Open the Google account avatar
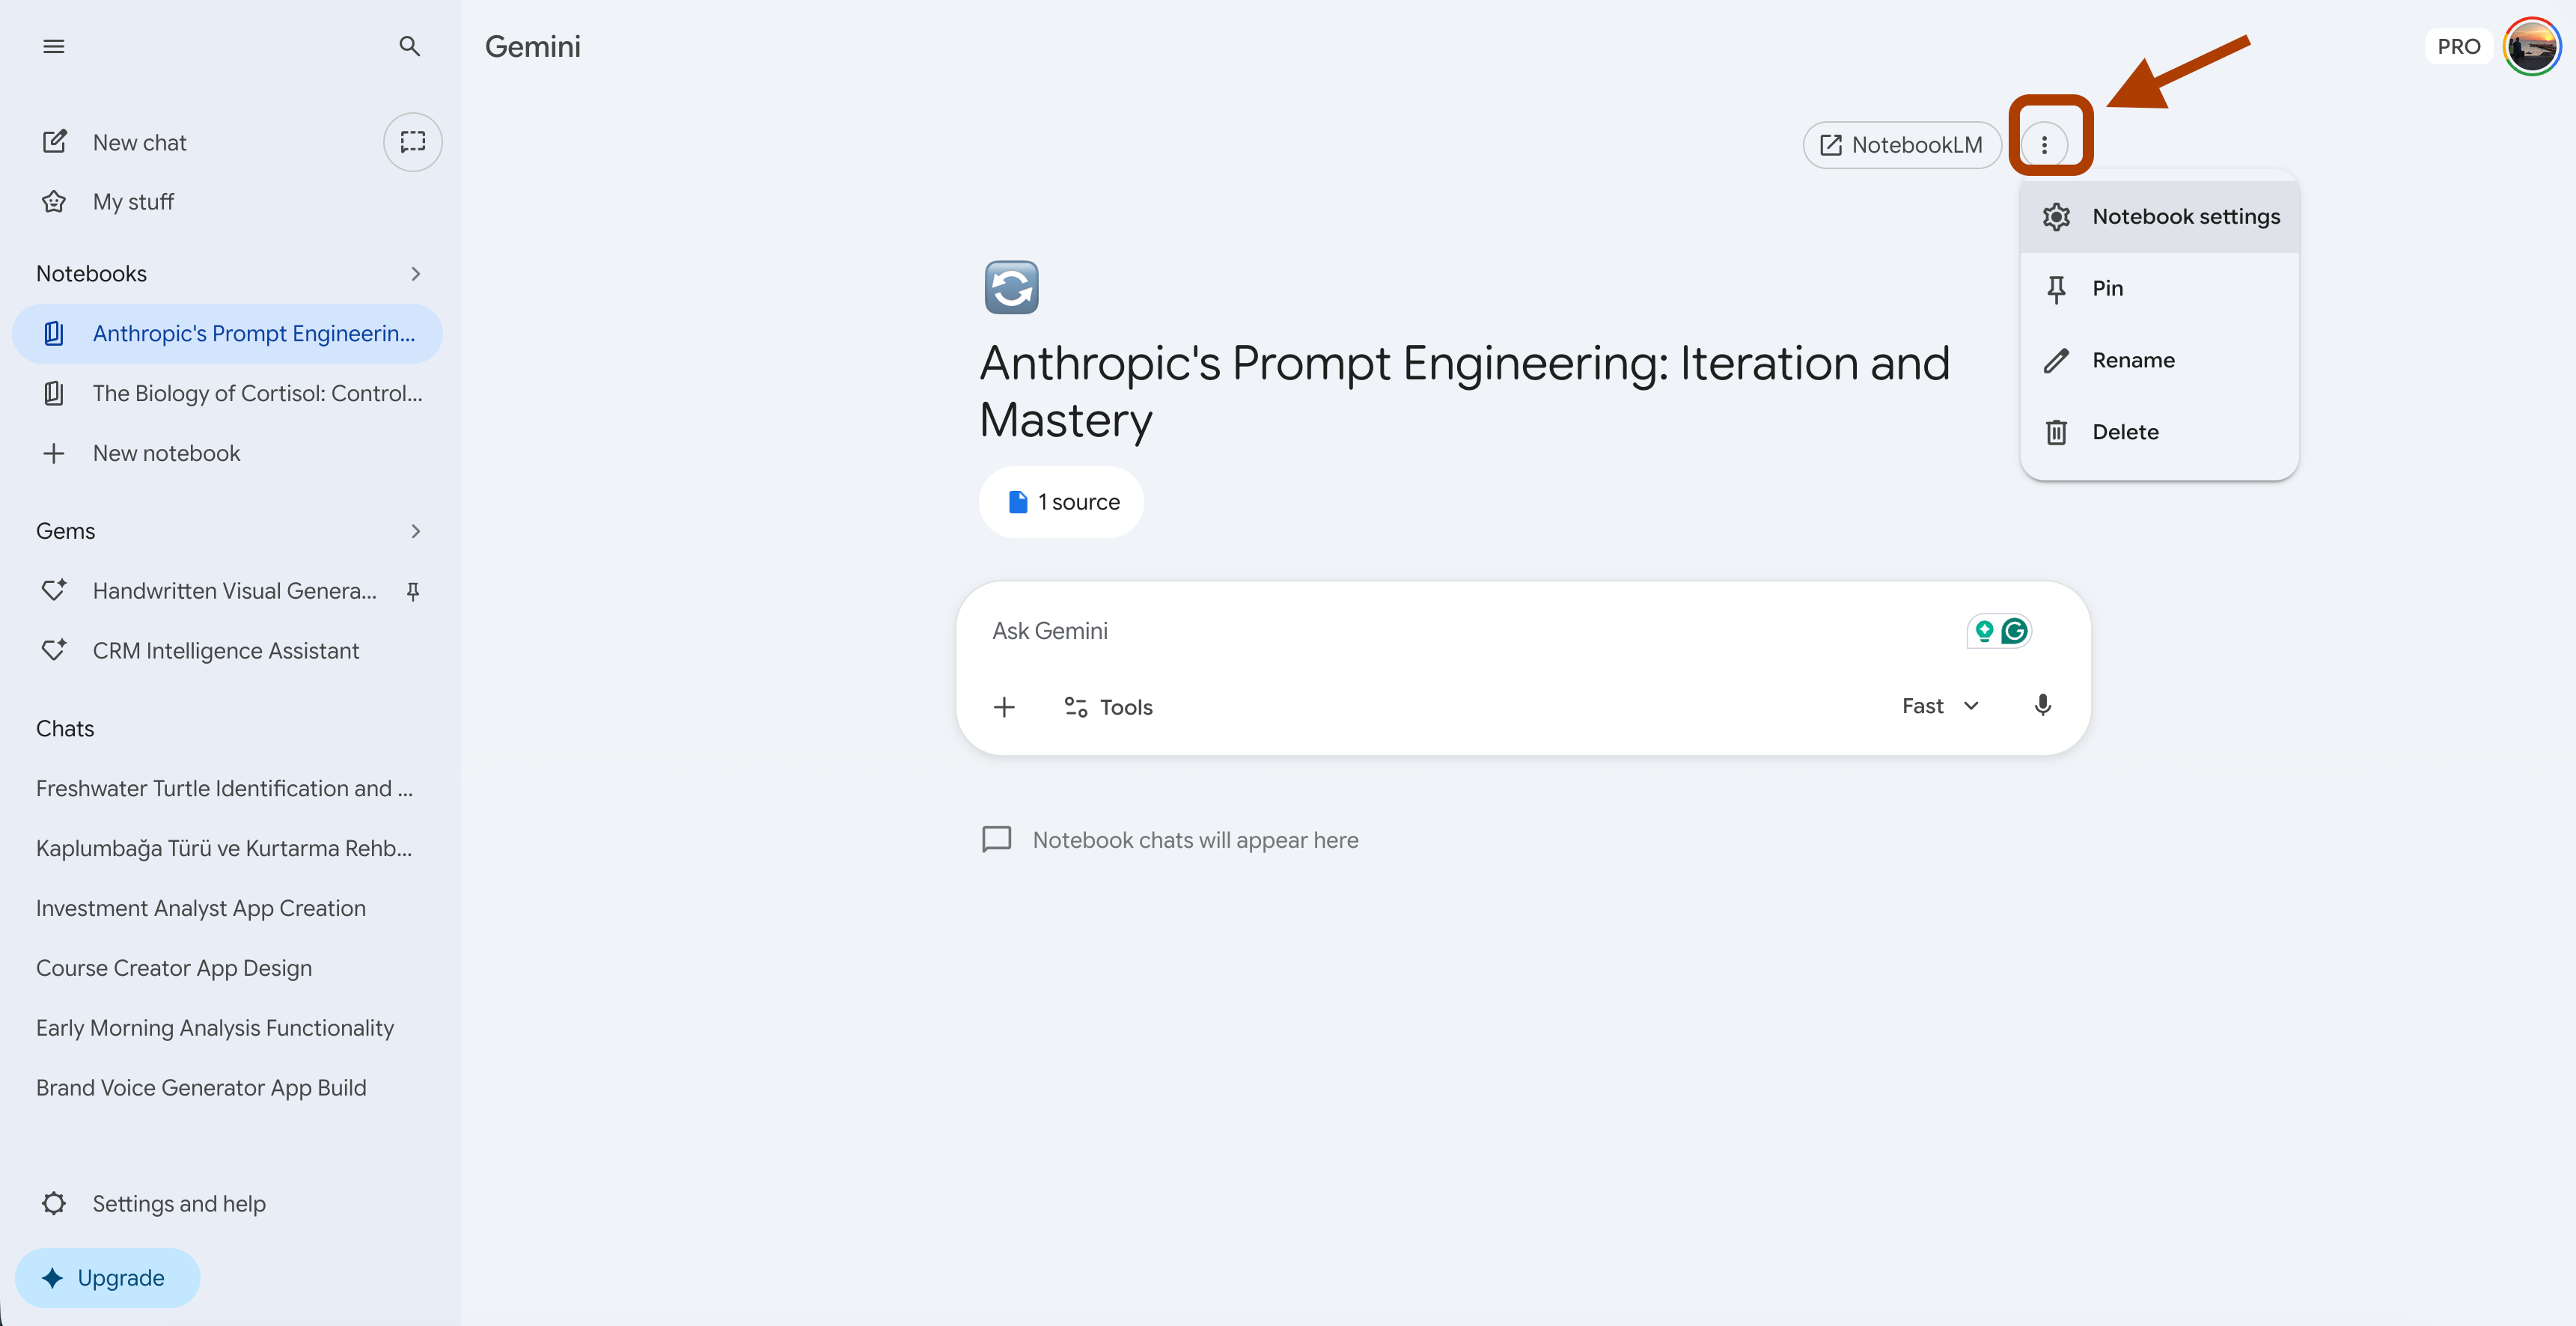Viewport: 2576px width, 1326px height. pos(2530,46)
